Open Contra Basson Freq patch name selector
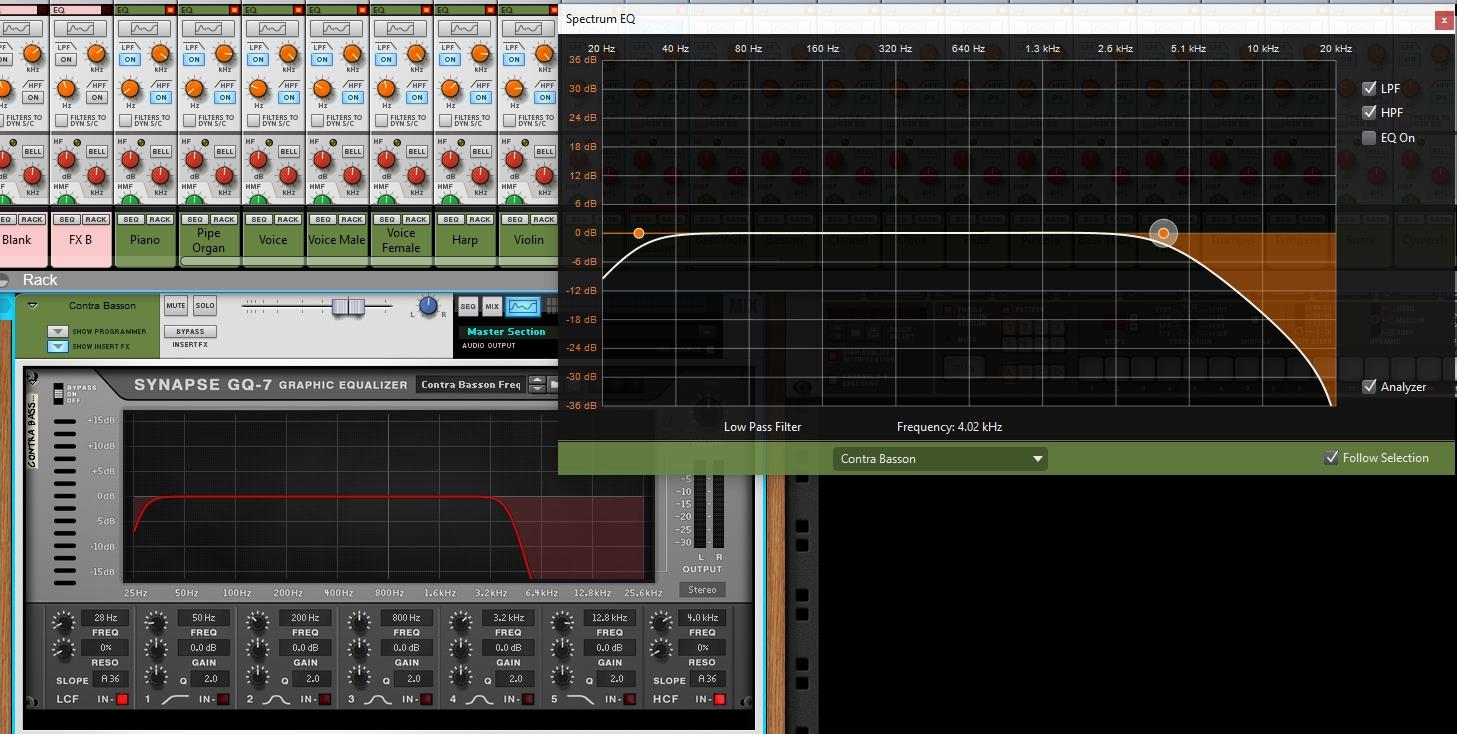This screenshot has width=1457, height=734. tap(471, 384)
